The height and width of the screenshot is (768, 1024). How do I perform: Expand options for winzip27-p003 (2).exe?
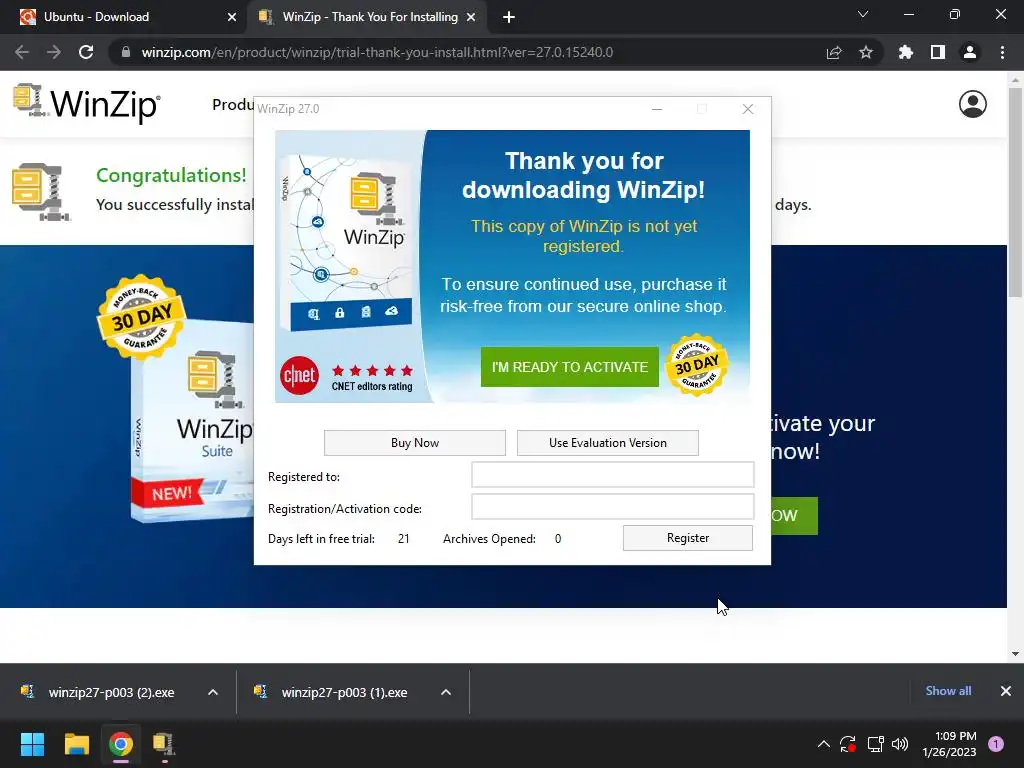click(213, 692)
